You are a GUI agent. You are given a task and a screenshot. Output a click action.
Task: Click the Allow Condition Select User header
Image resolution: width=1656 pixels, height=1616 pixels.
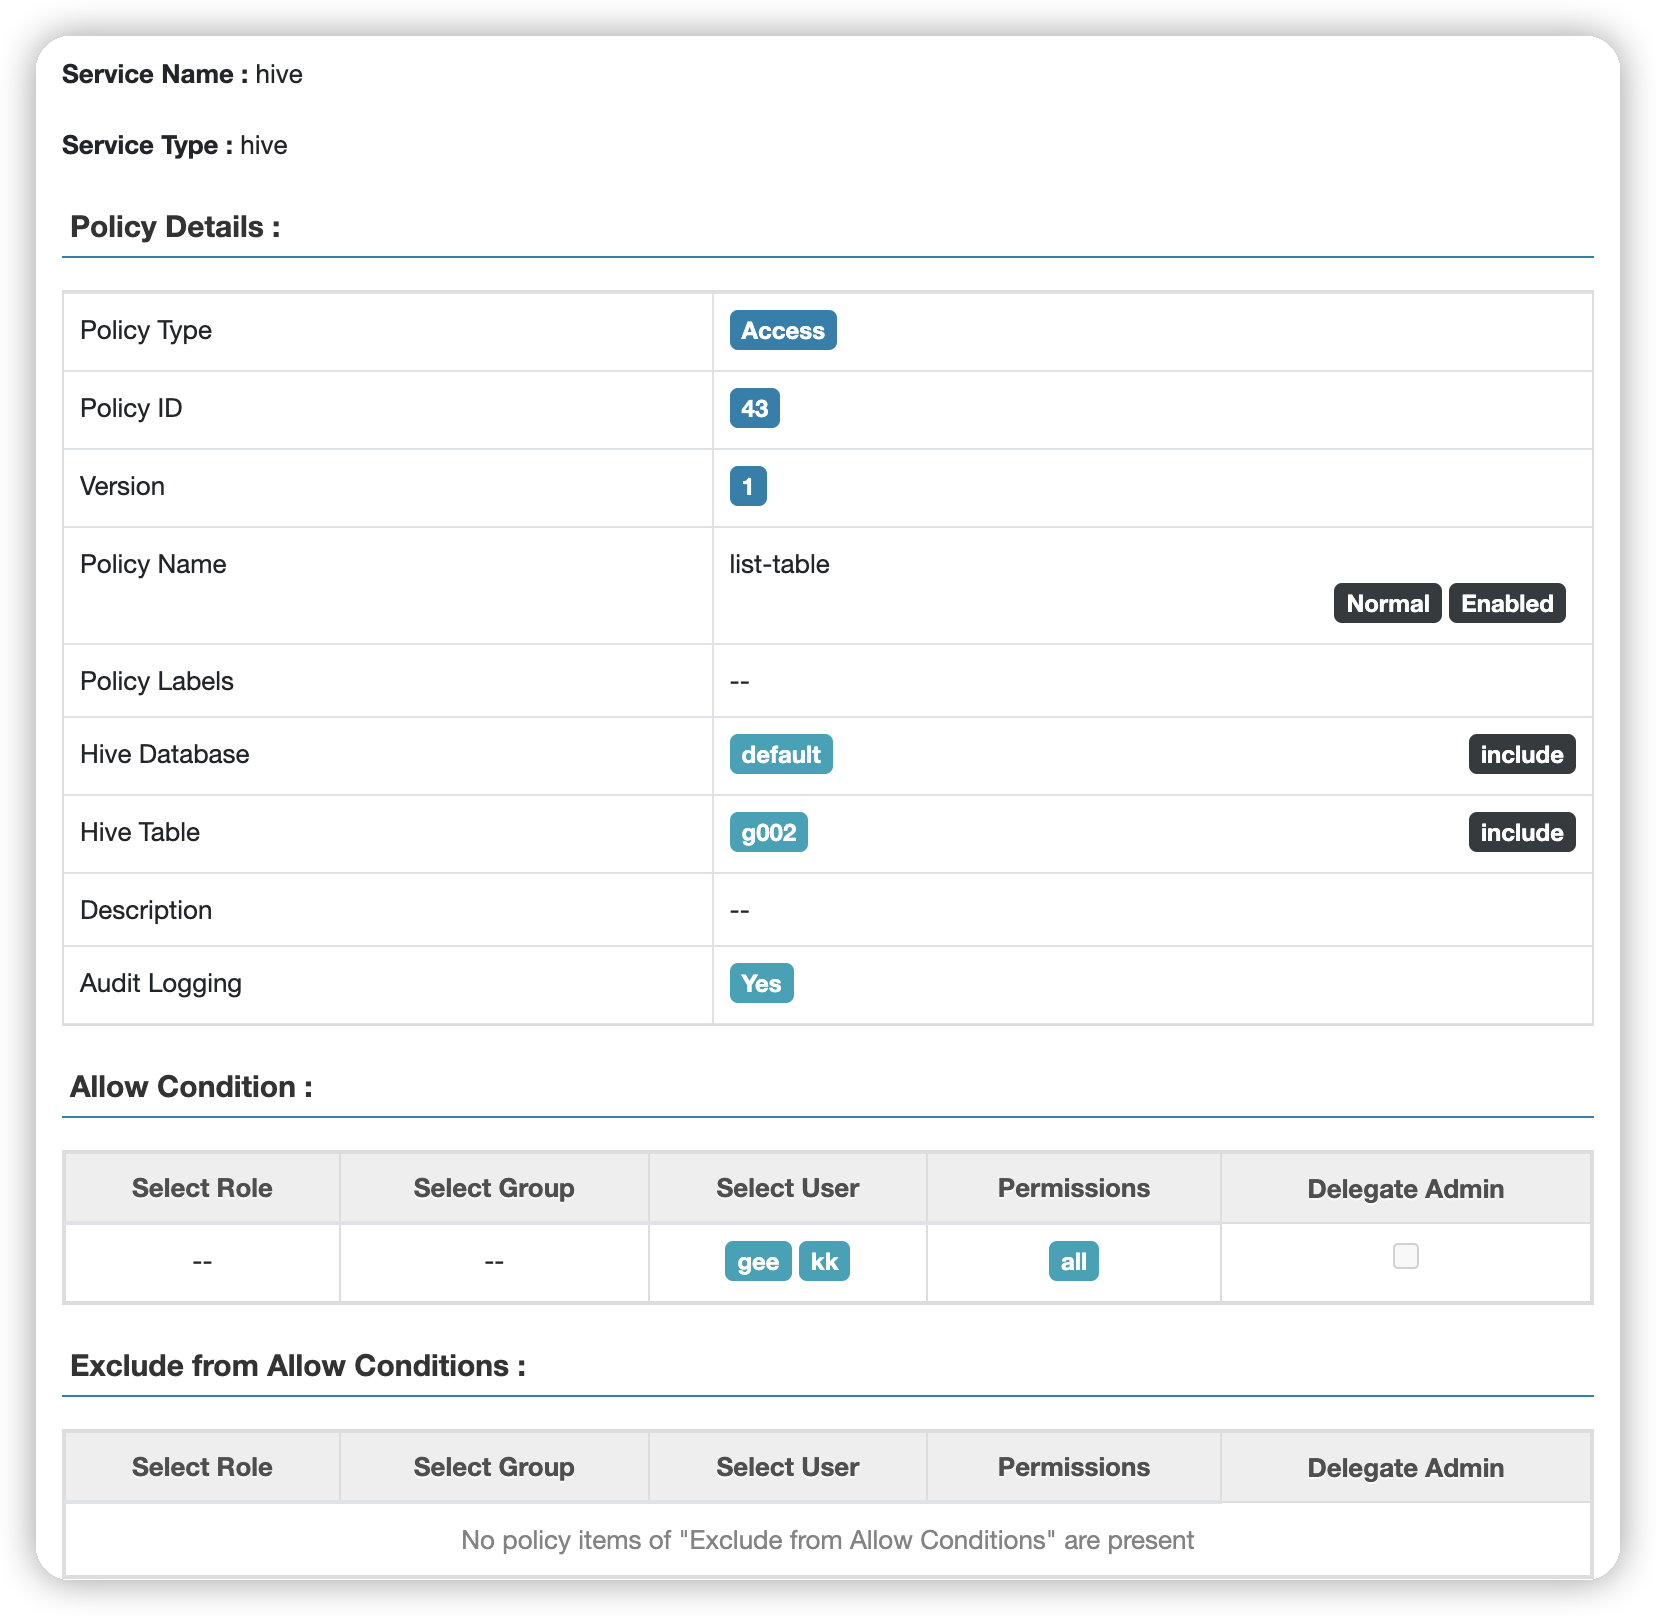tap(787, 1188)
